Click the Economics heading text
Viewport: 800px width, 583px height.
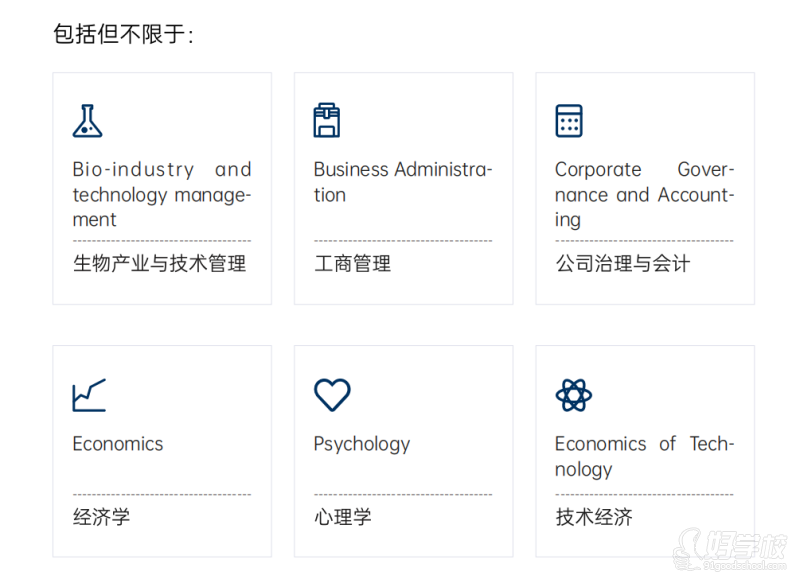[x=118, y=444]
